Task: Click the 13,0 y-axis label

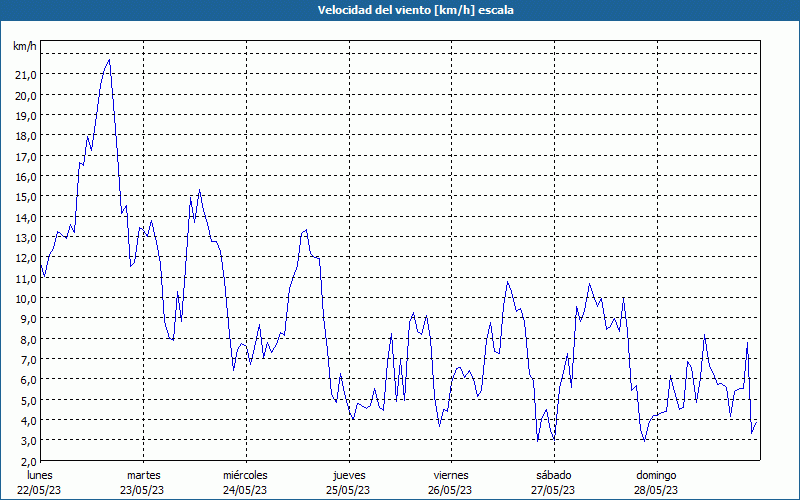Action: (x=26, y=238)
